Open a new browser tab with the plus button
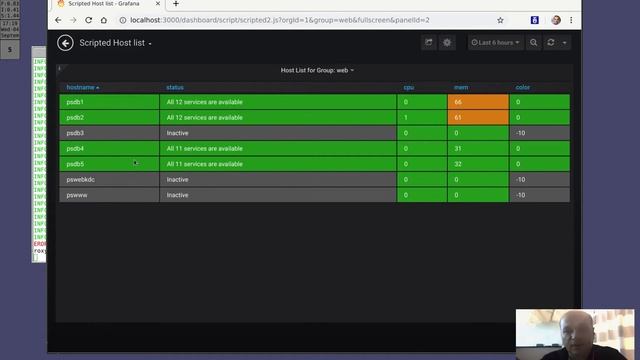This screenshot has height=360, width=640. coord(176,4)
